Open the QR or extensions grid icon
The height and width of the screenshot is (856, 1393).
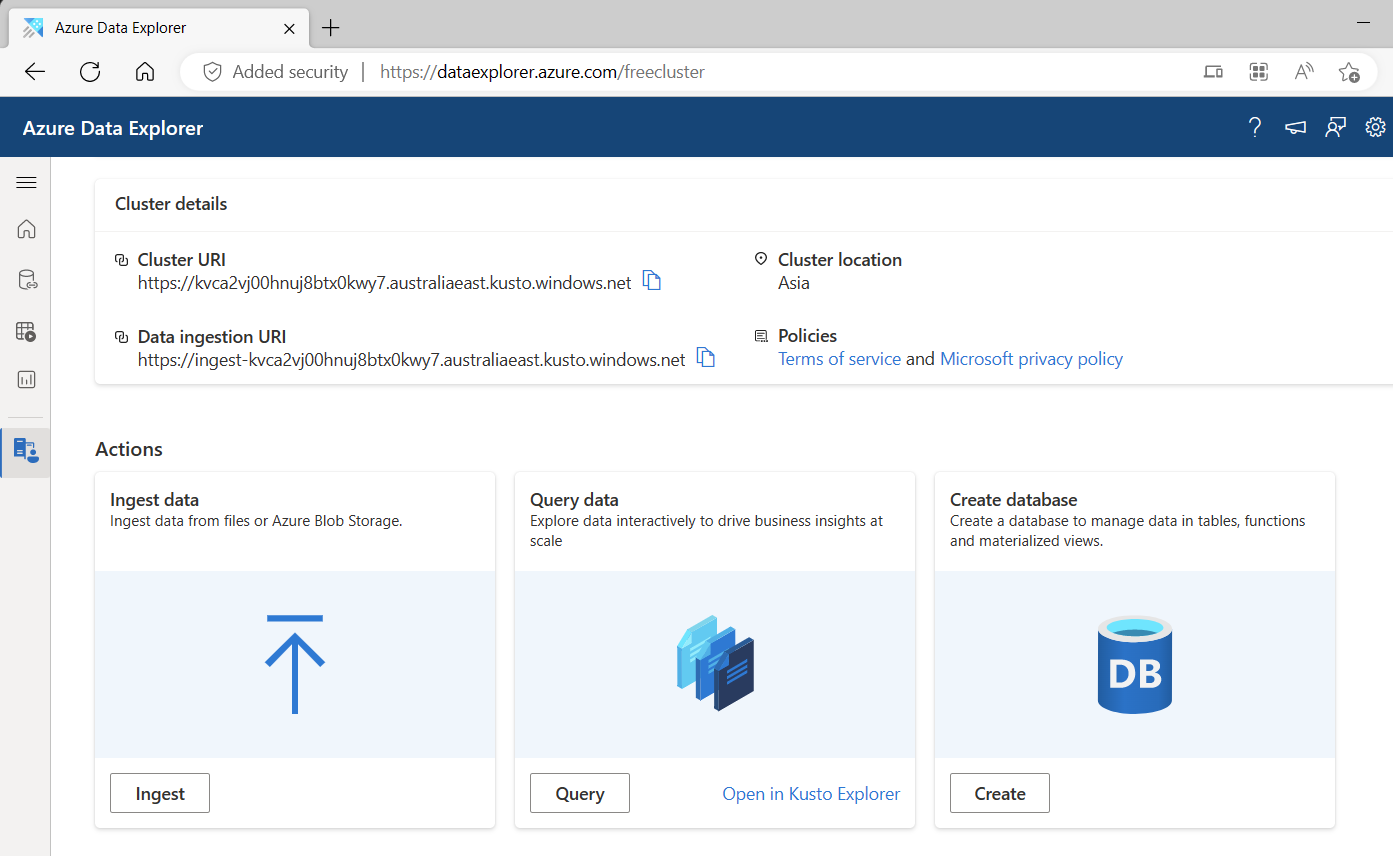(x=1259, y=71)
